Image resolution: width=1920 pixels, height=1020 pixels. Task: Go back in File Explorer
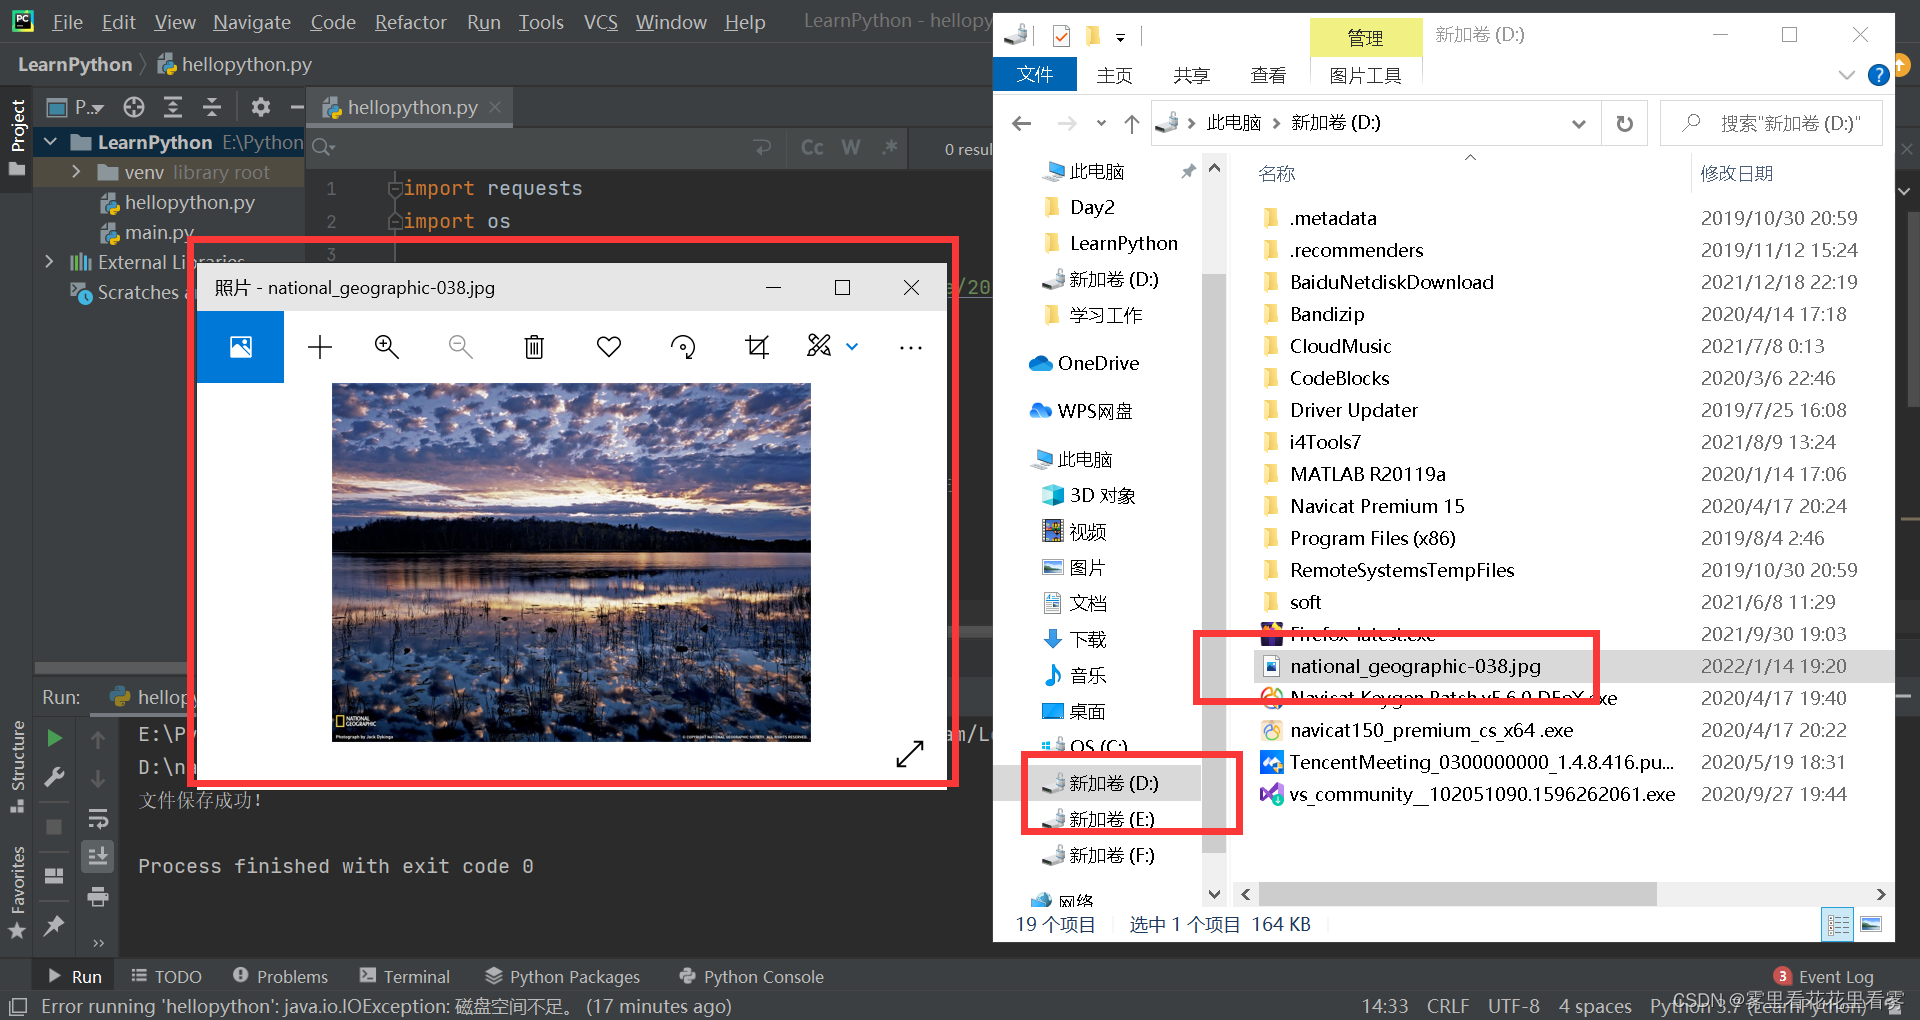point(1021,123)
